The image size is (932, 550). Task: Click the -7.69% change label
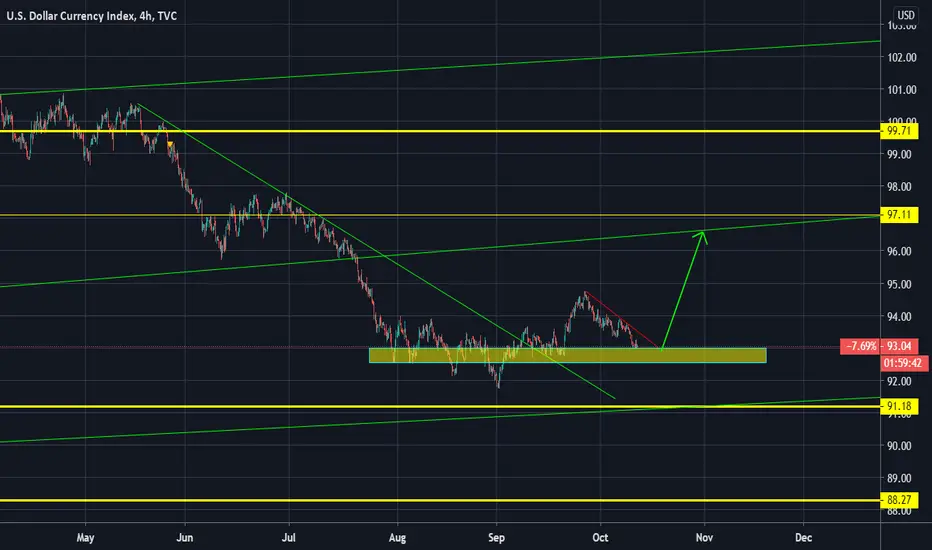point(860,346)
